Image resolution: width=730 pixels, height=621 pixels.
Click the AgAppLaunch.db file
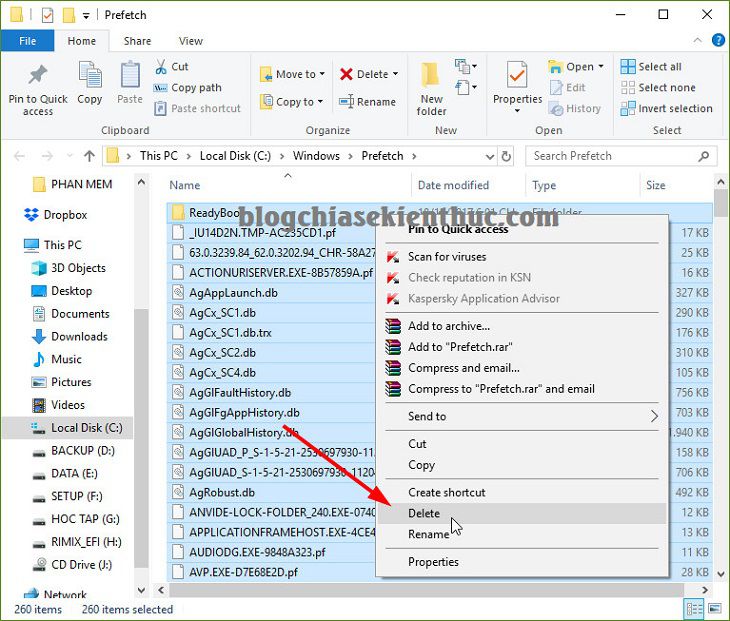coord(233,293)
